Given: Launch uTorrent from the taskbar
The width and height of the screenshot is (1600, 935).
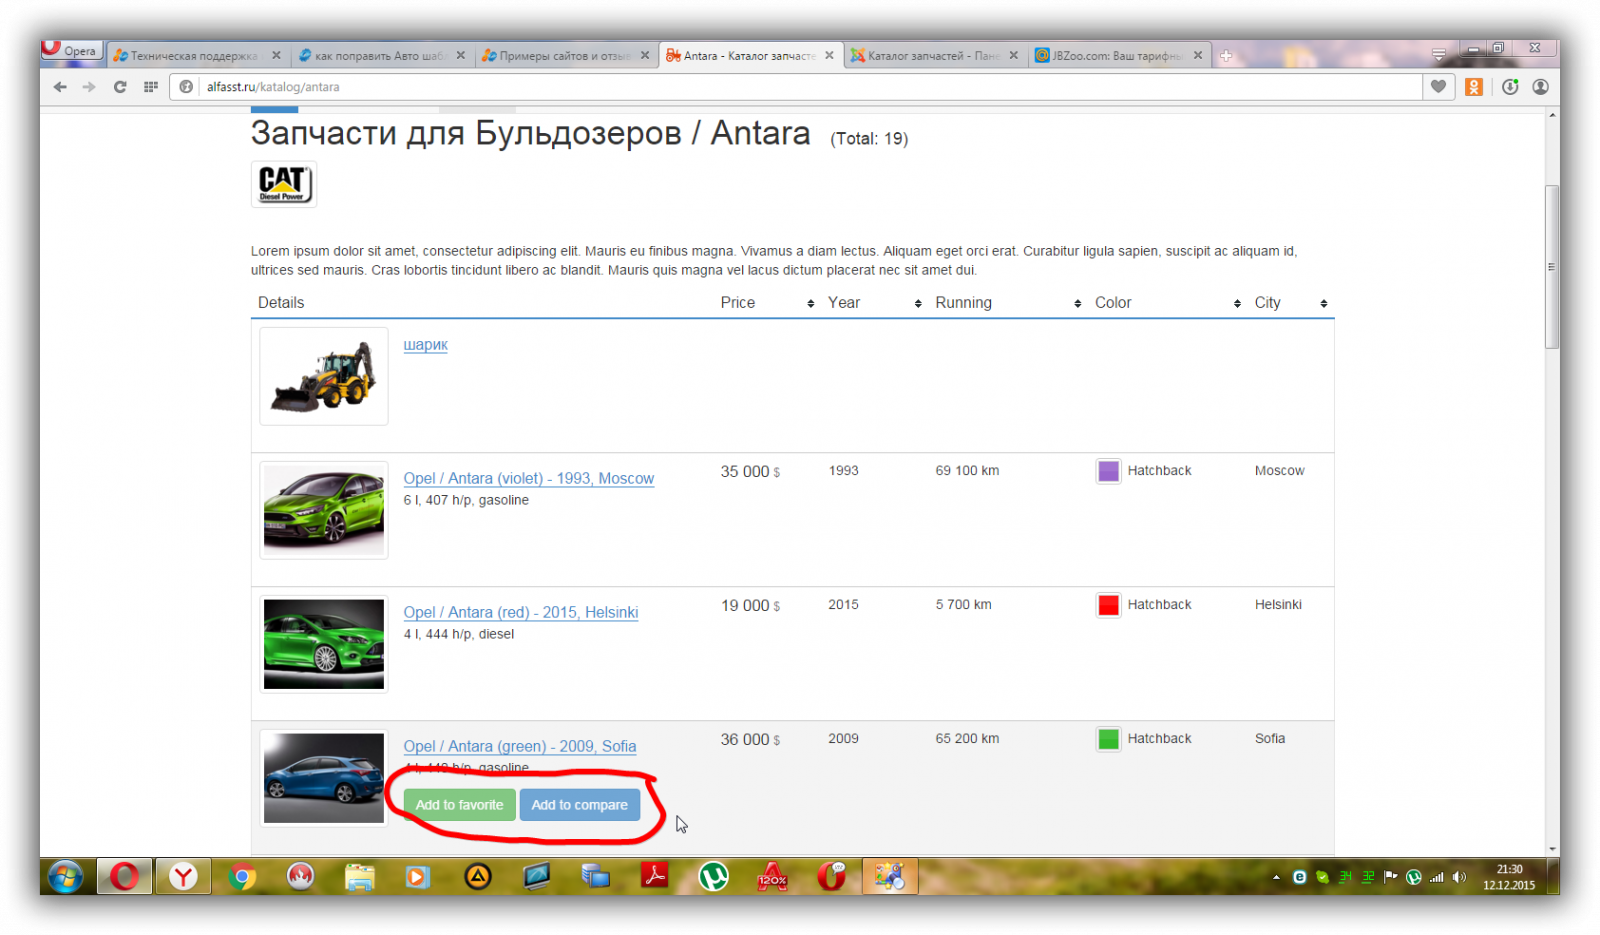Looking at the screenshot, I should click(x=713, y=877).
